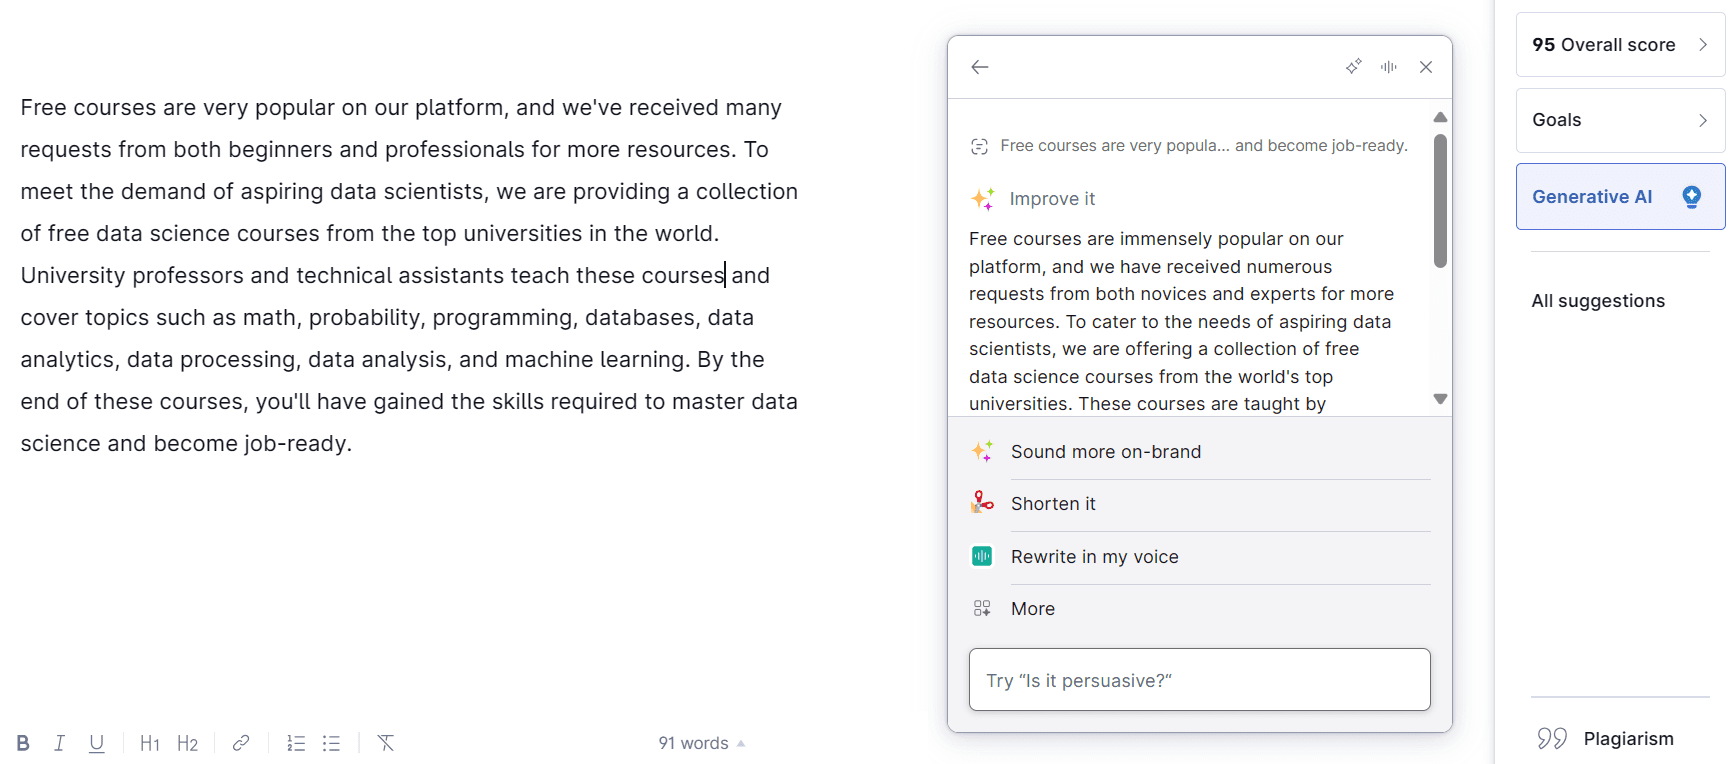Open More prompt options
The width and height of the screenshot is (1736, 764).
pyautogui.click(x=1200, y=609)
